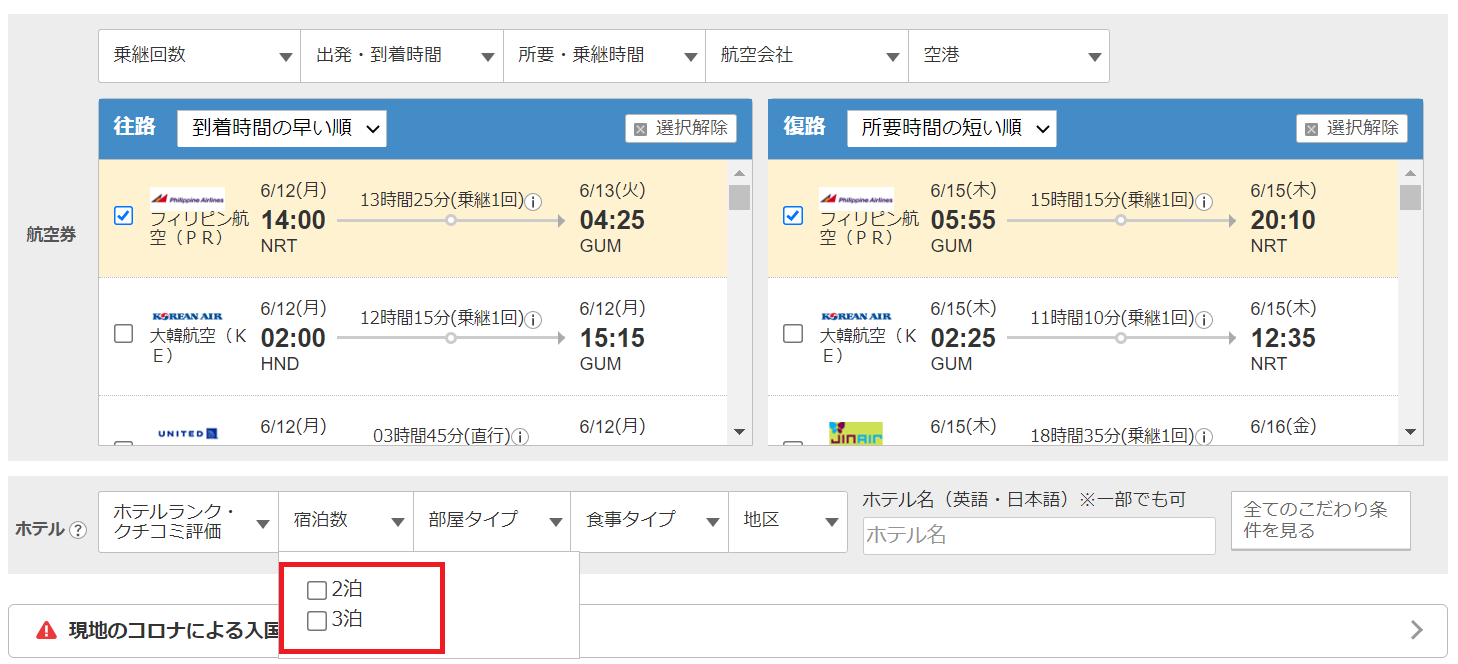The image size is (1458, 664).
Task: Open the 到着時間の早い順 sort dropdown
Action: (x=282, y=128)
